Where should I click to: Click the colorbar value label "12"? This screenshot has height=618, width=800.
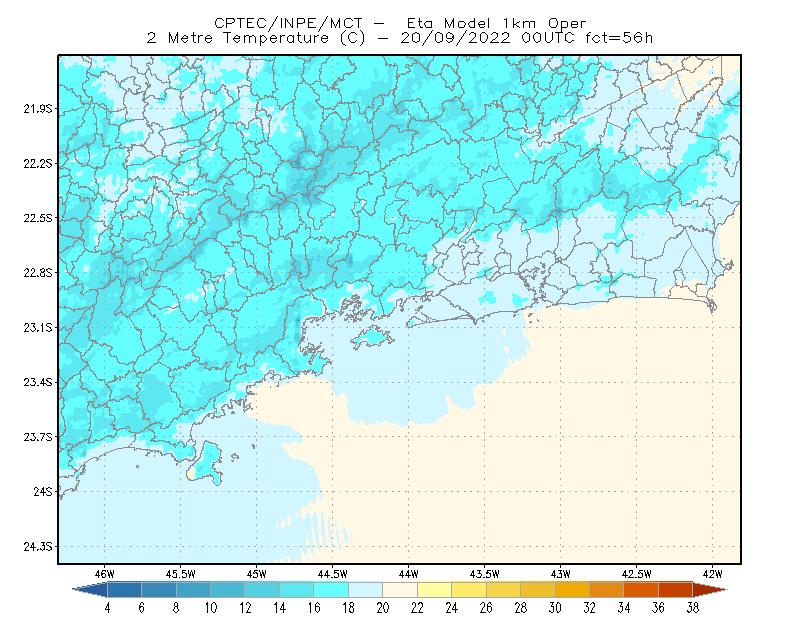pyautogui.click(x=245, y=608)
